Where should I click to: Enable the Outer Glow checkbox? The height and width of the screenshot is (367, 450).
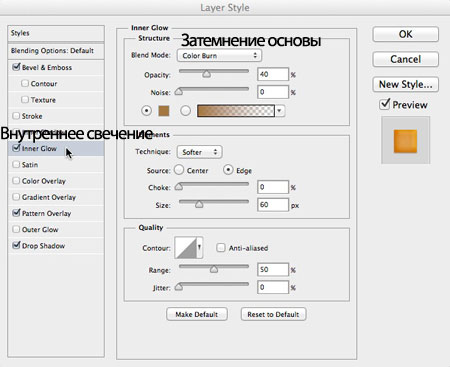16,229
